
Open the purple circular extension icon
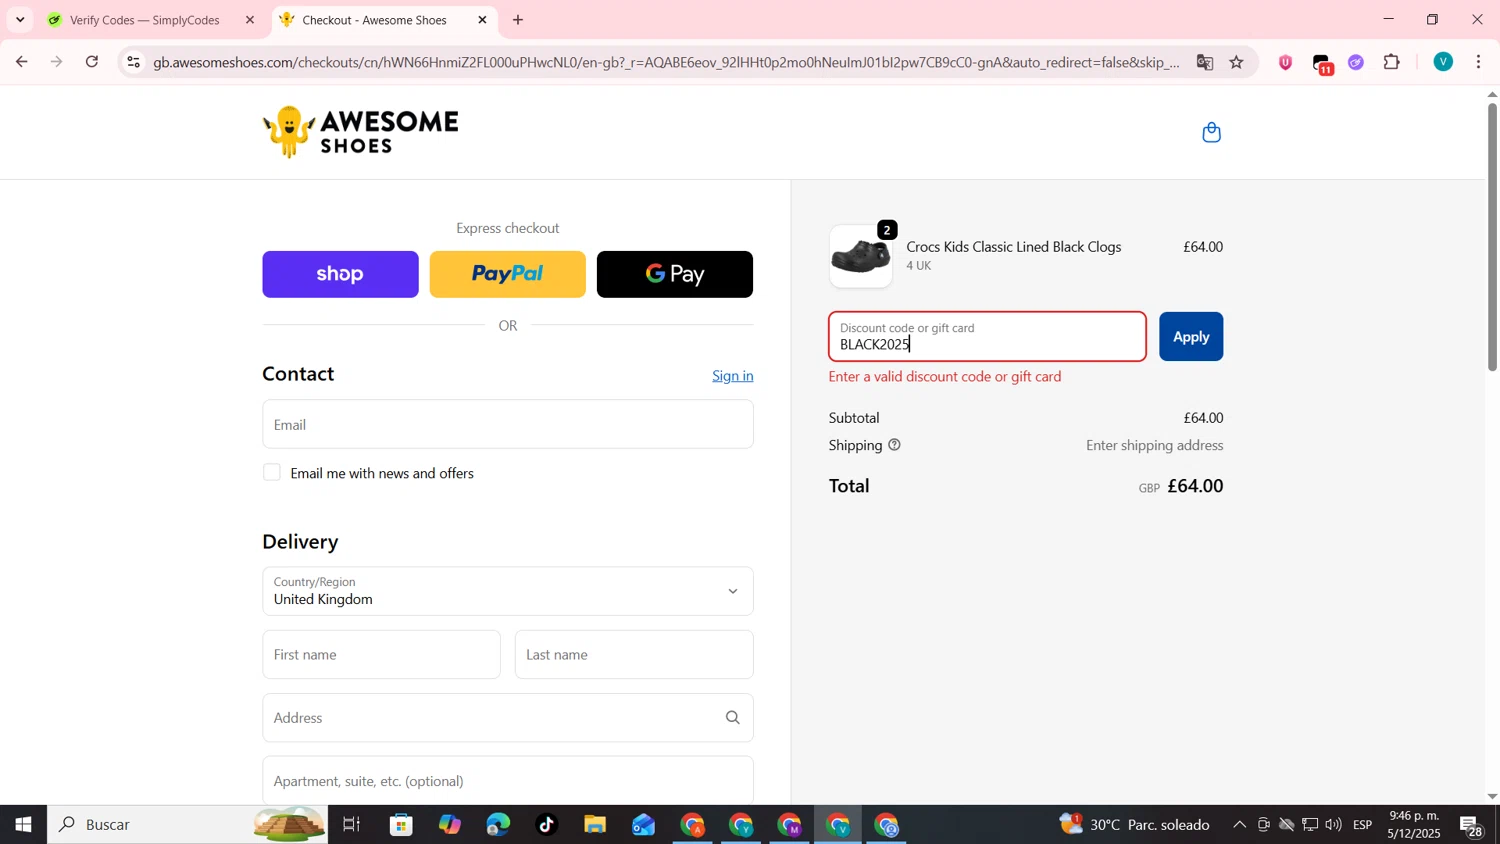coord(1356,62)
